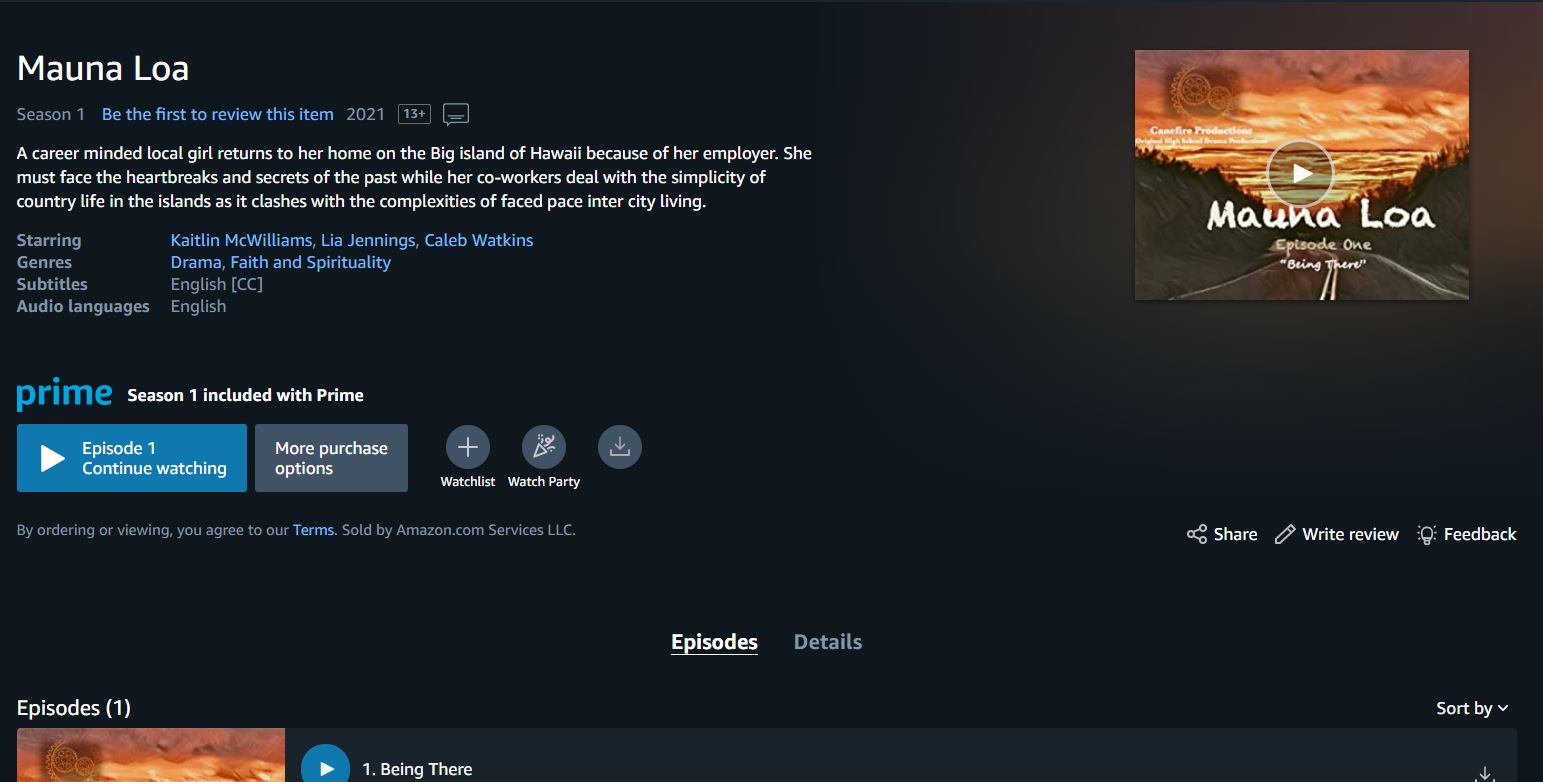This screenshot has width=1543, height=782.
Task: Start a Watch Party
Action: pyautogui.click(x=544, y=447)
